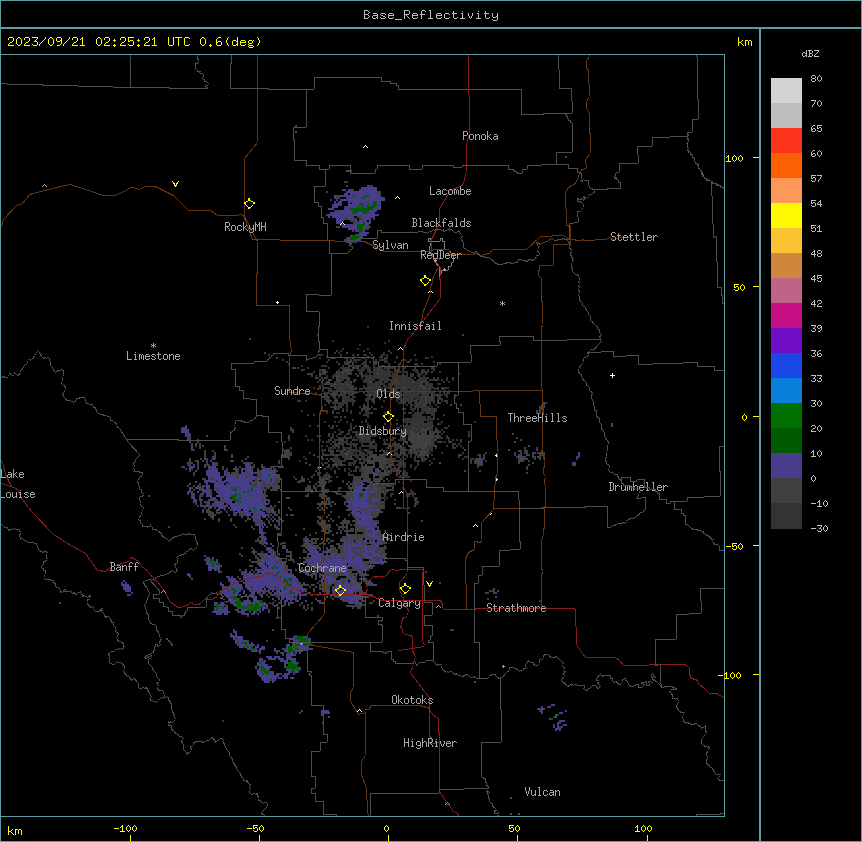Click the Lake Louise label at left edge
The height and width of the screenshot is (842, 862).
coord(16,484)
